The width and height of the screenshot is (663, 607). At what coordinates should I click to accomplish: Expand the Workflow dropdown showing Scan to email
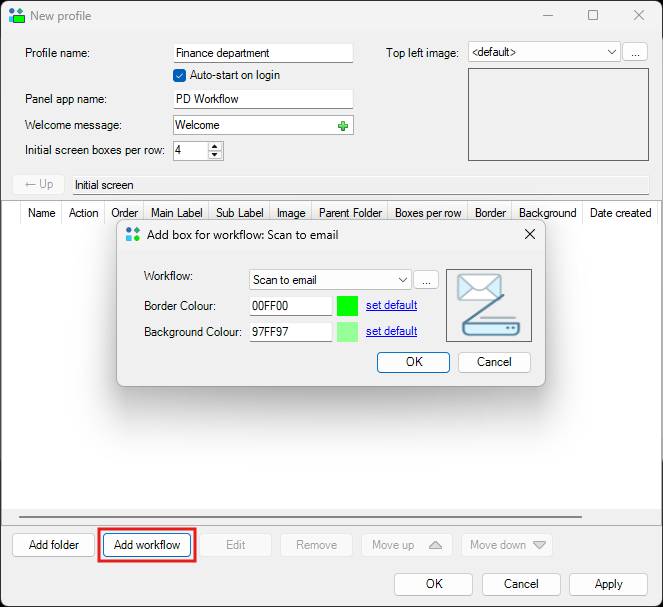point(403,280)
